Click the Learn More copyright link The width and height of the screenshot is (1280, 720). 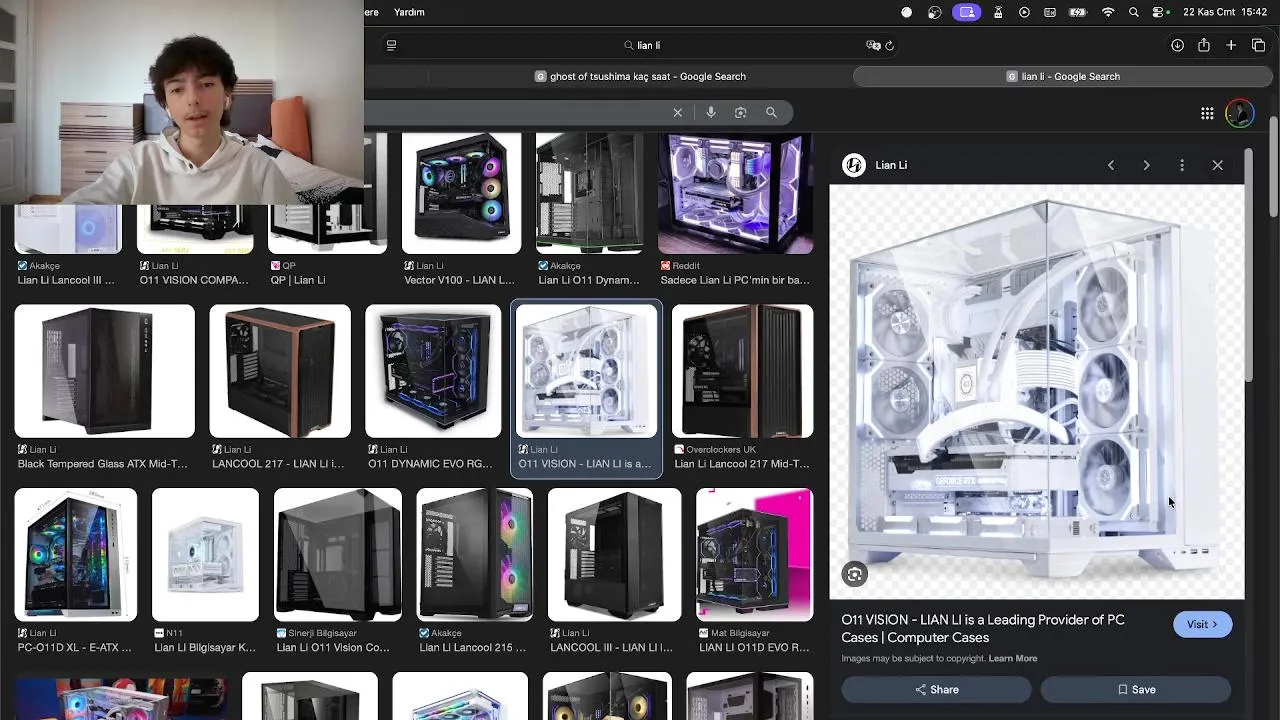click(1013, 658)
